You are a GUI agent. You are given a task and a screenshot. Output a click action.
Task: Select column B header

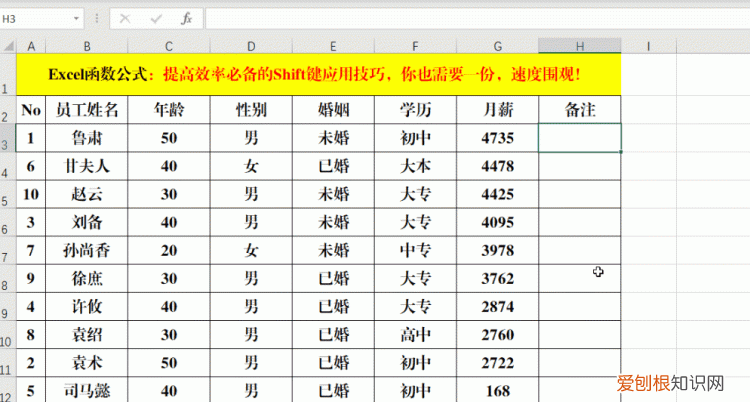pyautogui.click(x=87, y=46)
